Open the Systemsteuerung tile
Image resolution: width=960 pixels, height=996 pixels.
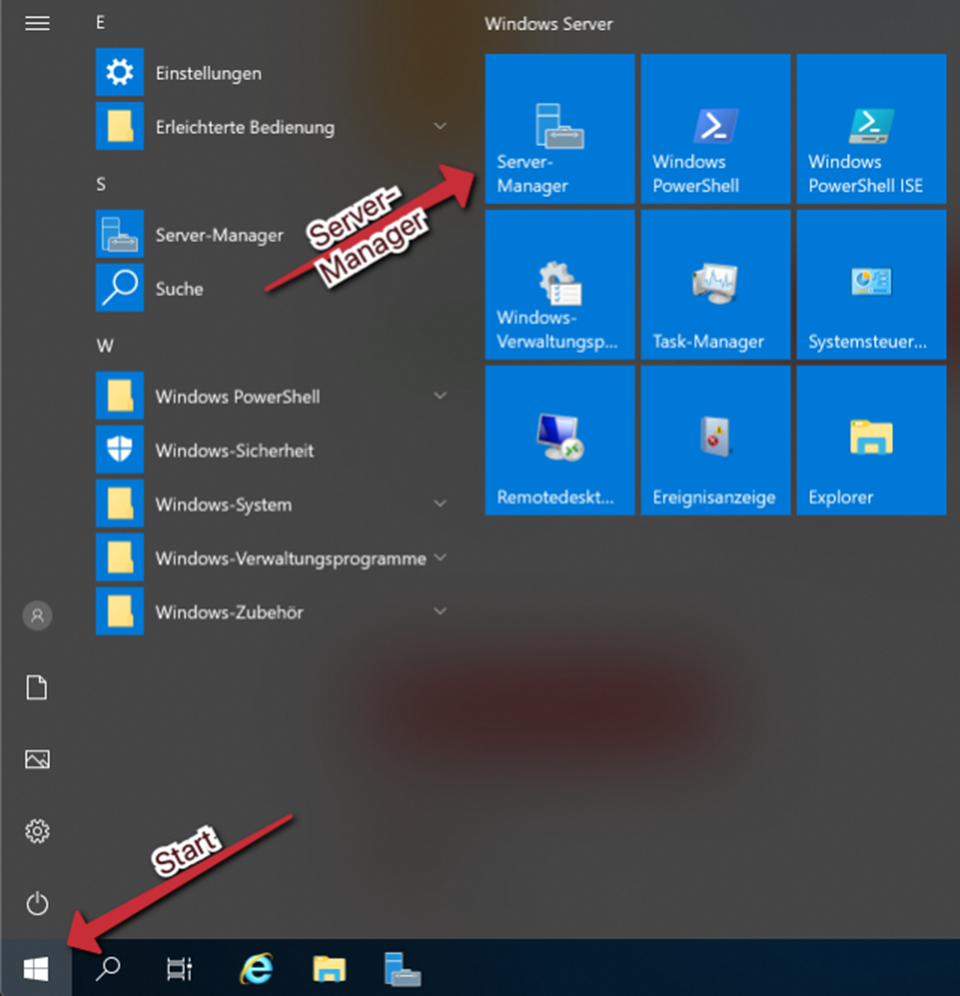pyautogui.click(x=871, y=285)
